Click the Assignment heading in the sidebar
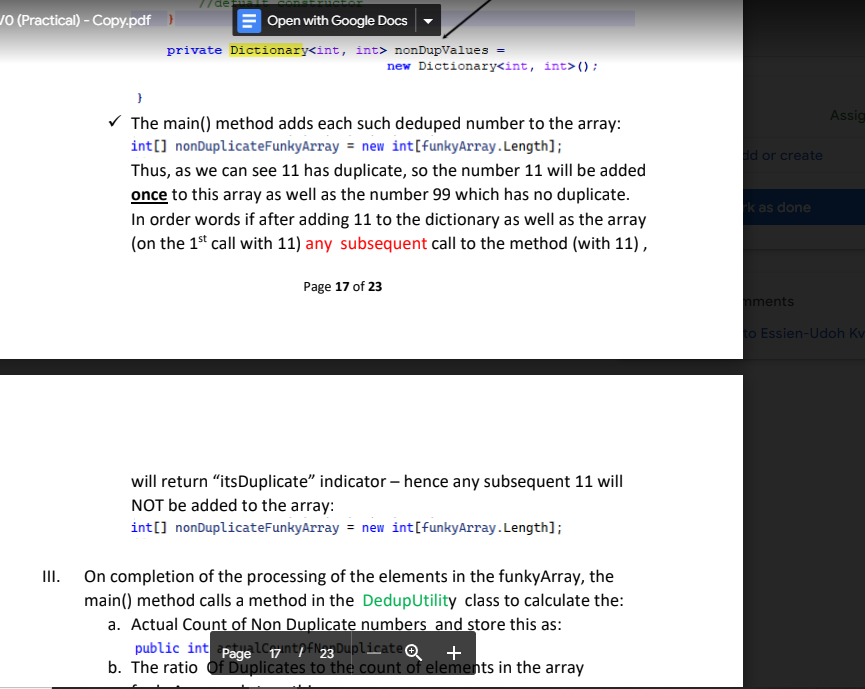The height and width of the screenshot is (689, 865). pos(846,115)
